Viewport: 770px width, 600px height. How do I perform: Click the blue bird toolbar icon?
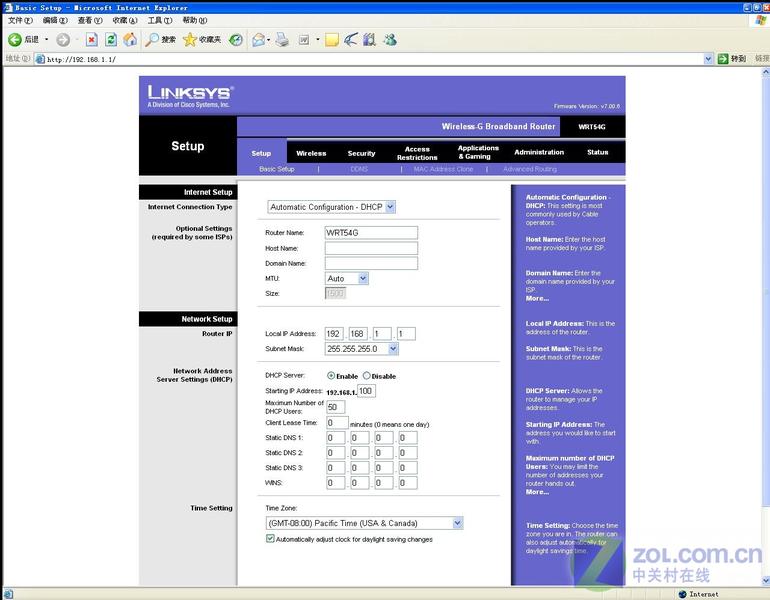click(x=351, y=40)
